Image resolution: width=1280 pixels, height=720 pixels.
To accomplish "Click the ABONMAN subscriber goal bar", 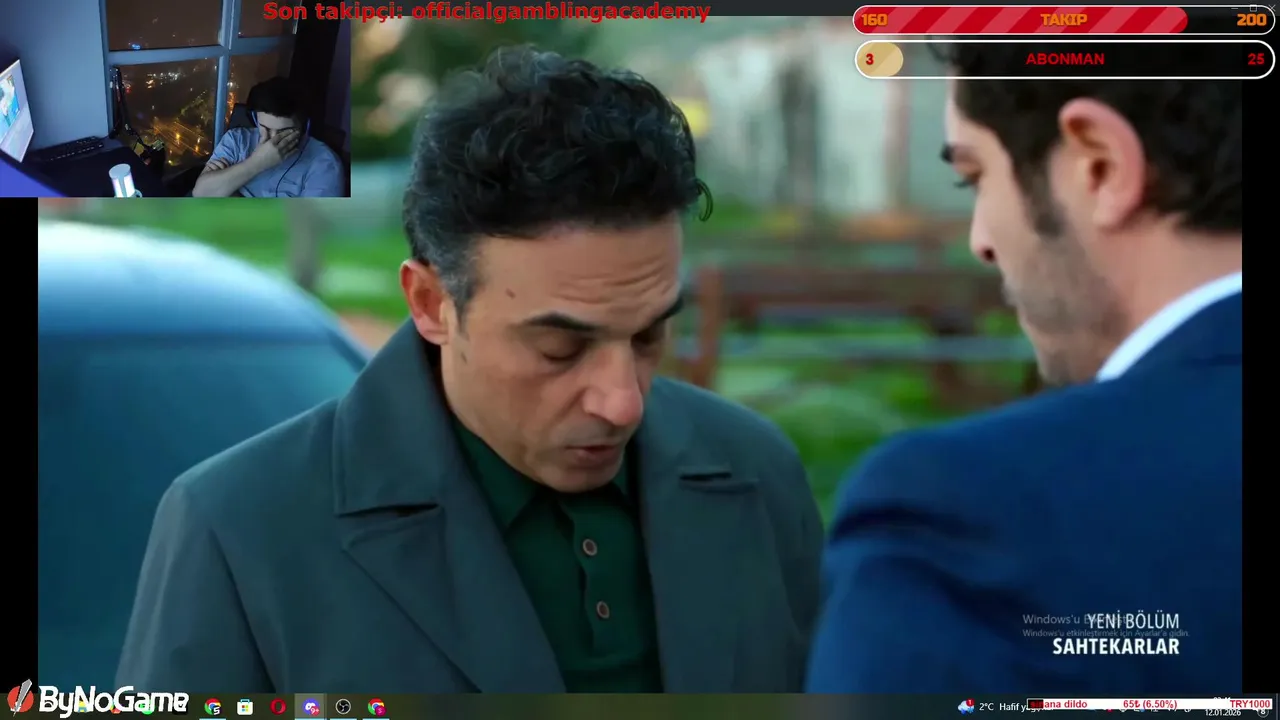I will [1064, 59].
